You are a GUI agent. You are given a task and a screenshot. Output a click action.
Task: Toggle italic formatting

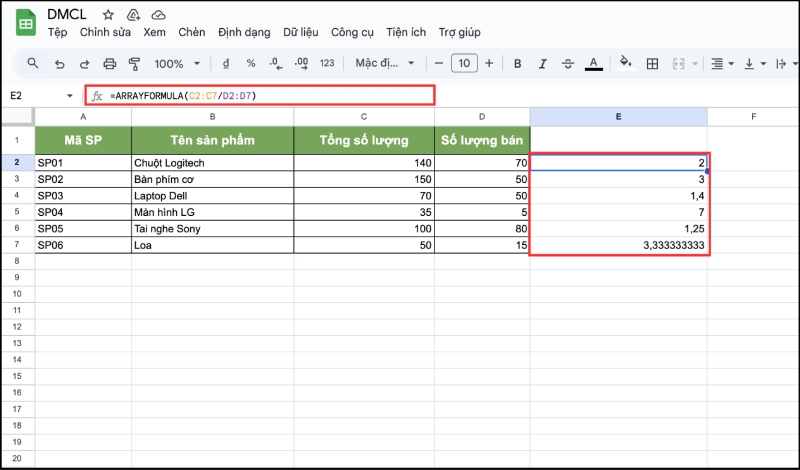pos(543,64)
